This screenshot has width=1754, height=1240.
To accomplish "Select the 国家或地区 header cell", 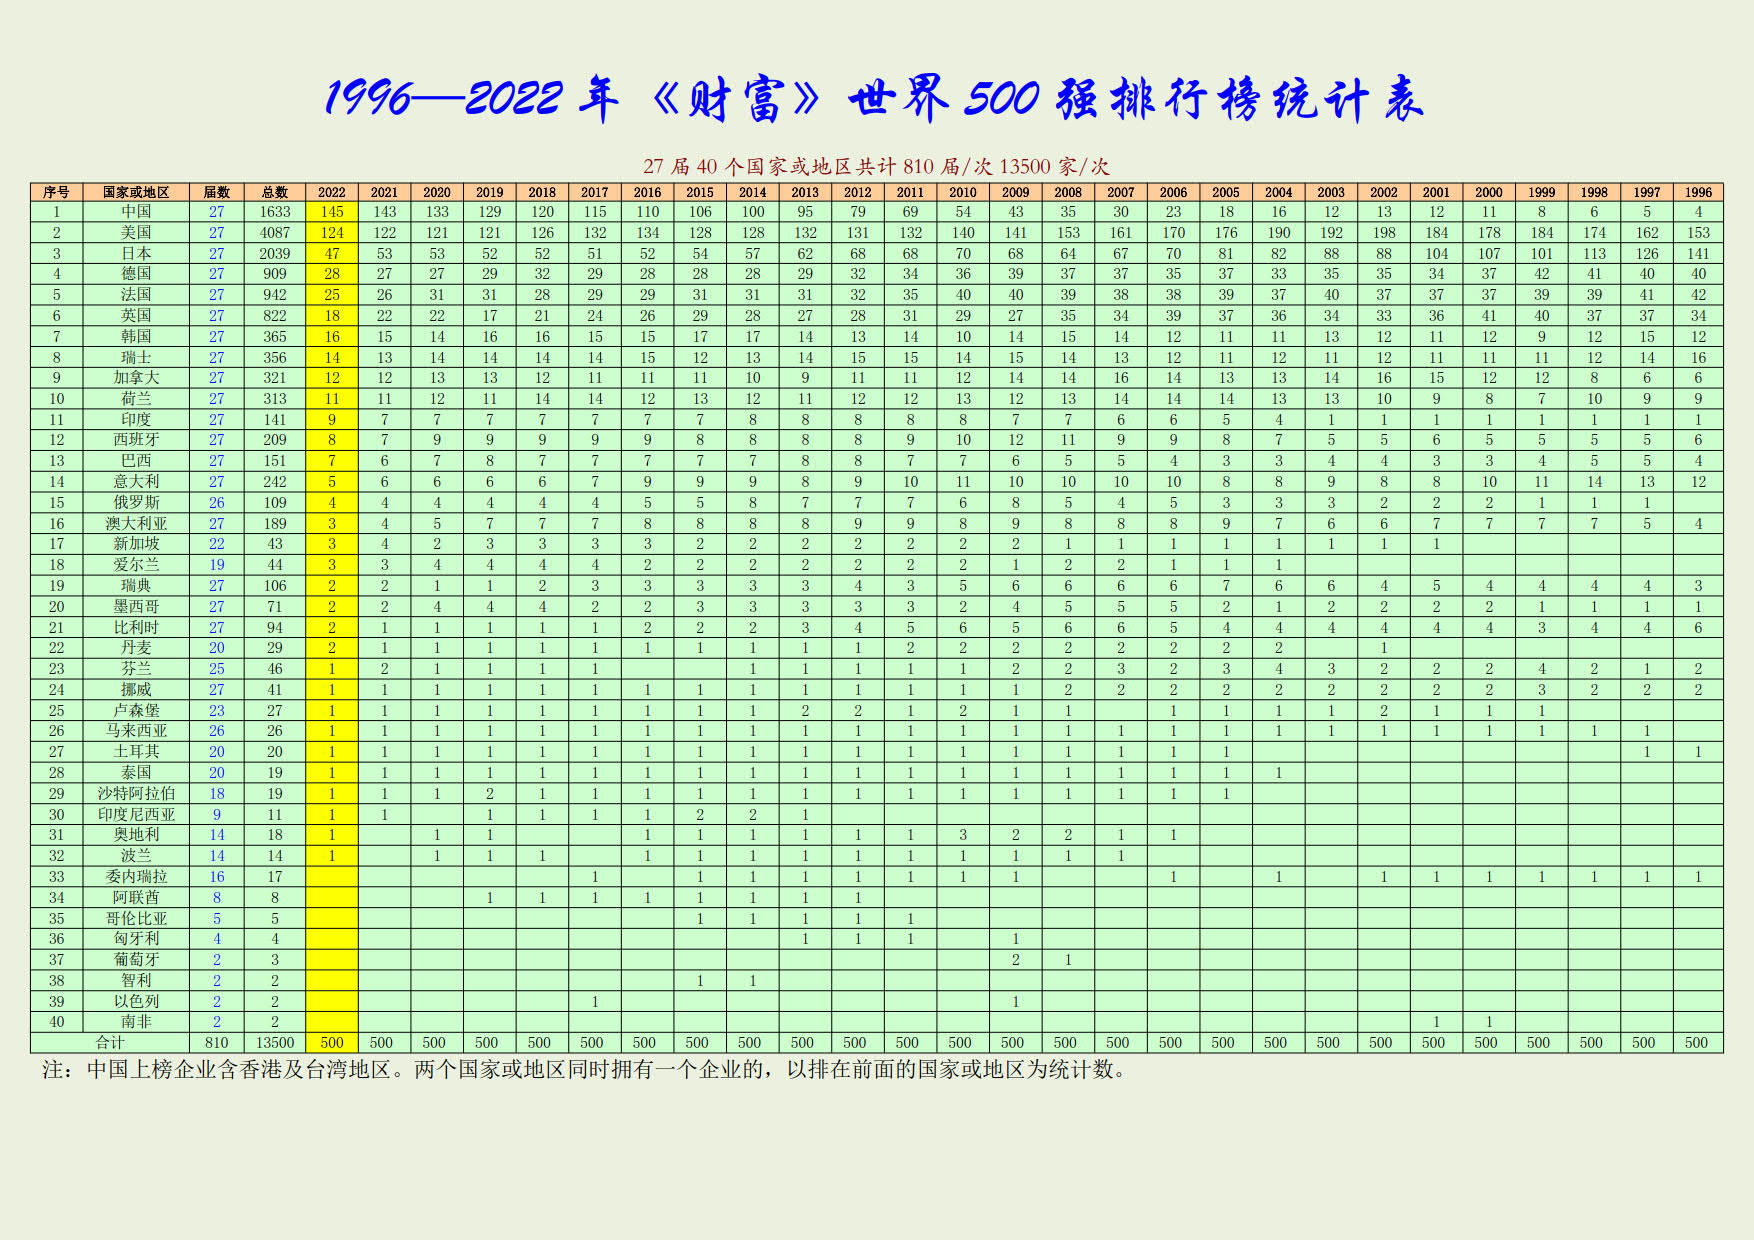I will [x=136, y=192].
